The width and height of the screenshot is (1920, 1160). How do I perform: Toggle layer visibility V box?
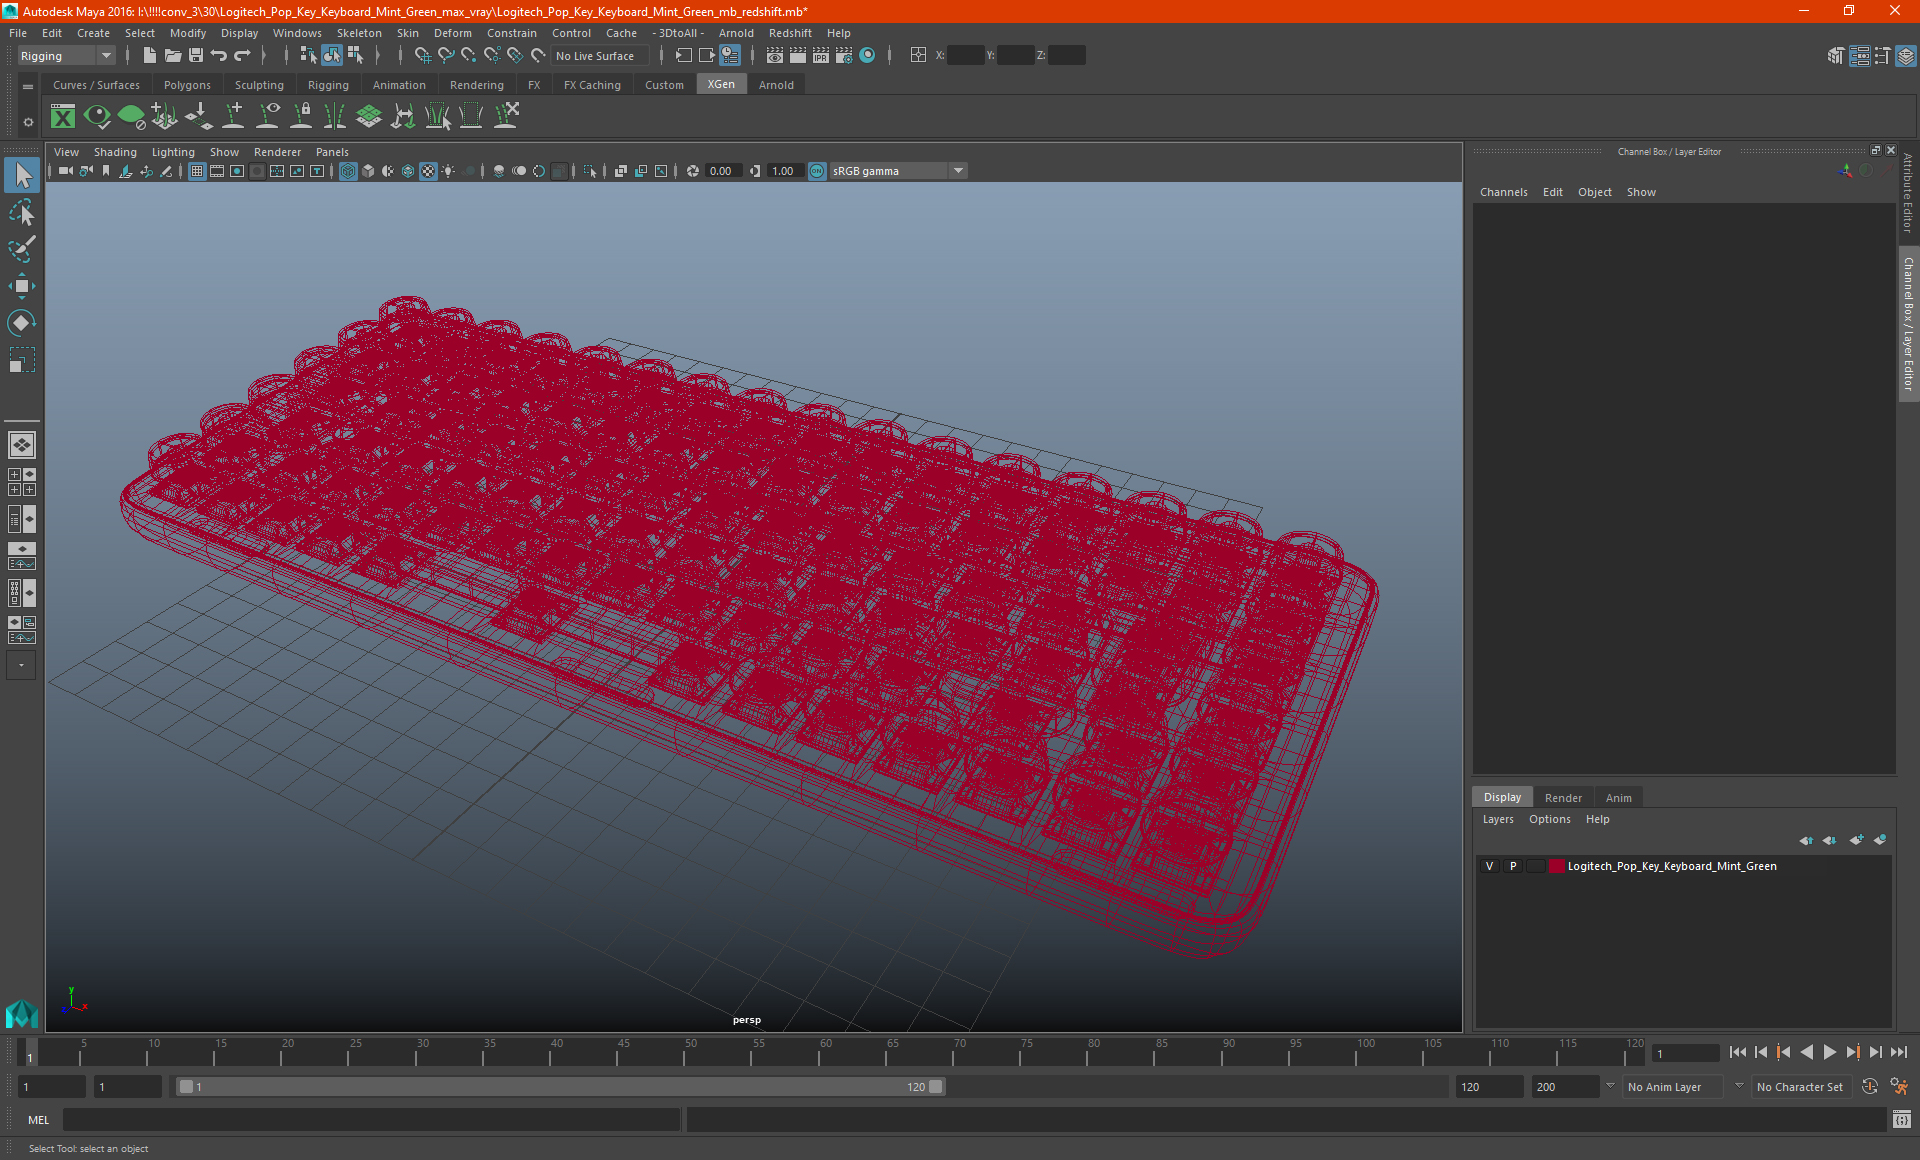[x=1489, y=866]
